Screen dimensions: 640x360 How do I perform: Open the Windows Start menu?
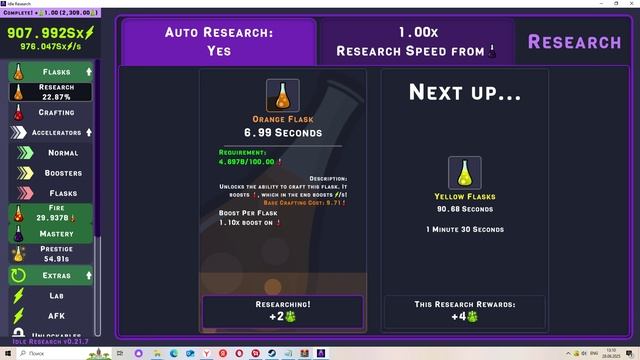click(x=7, y=353)
